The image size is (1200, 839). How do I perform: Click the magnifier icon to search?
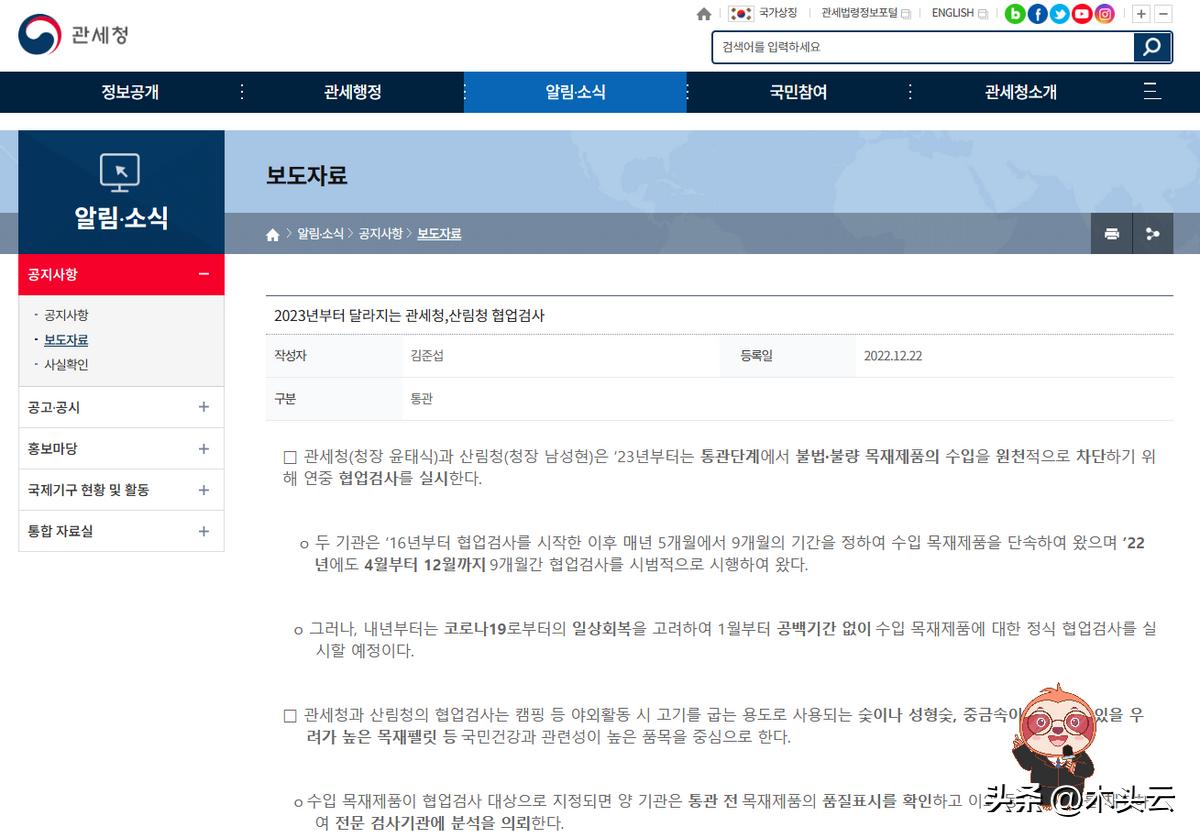click(x=1152, y=47)
